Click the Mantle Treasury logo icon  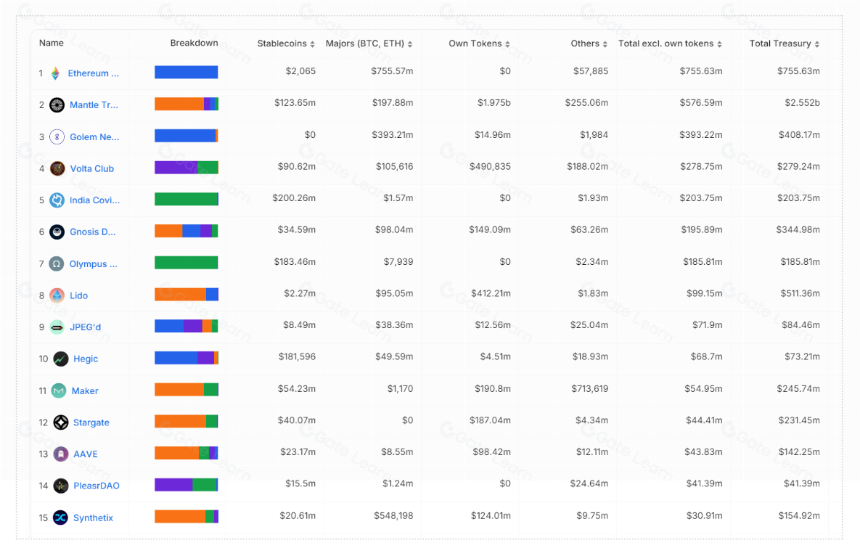[57, 105]
